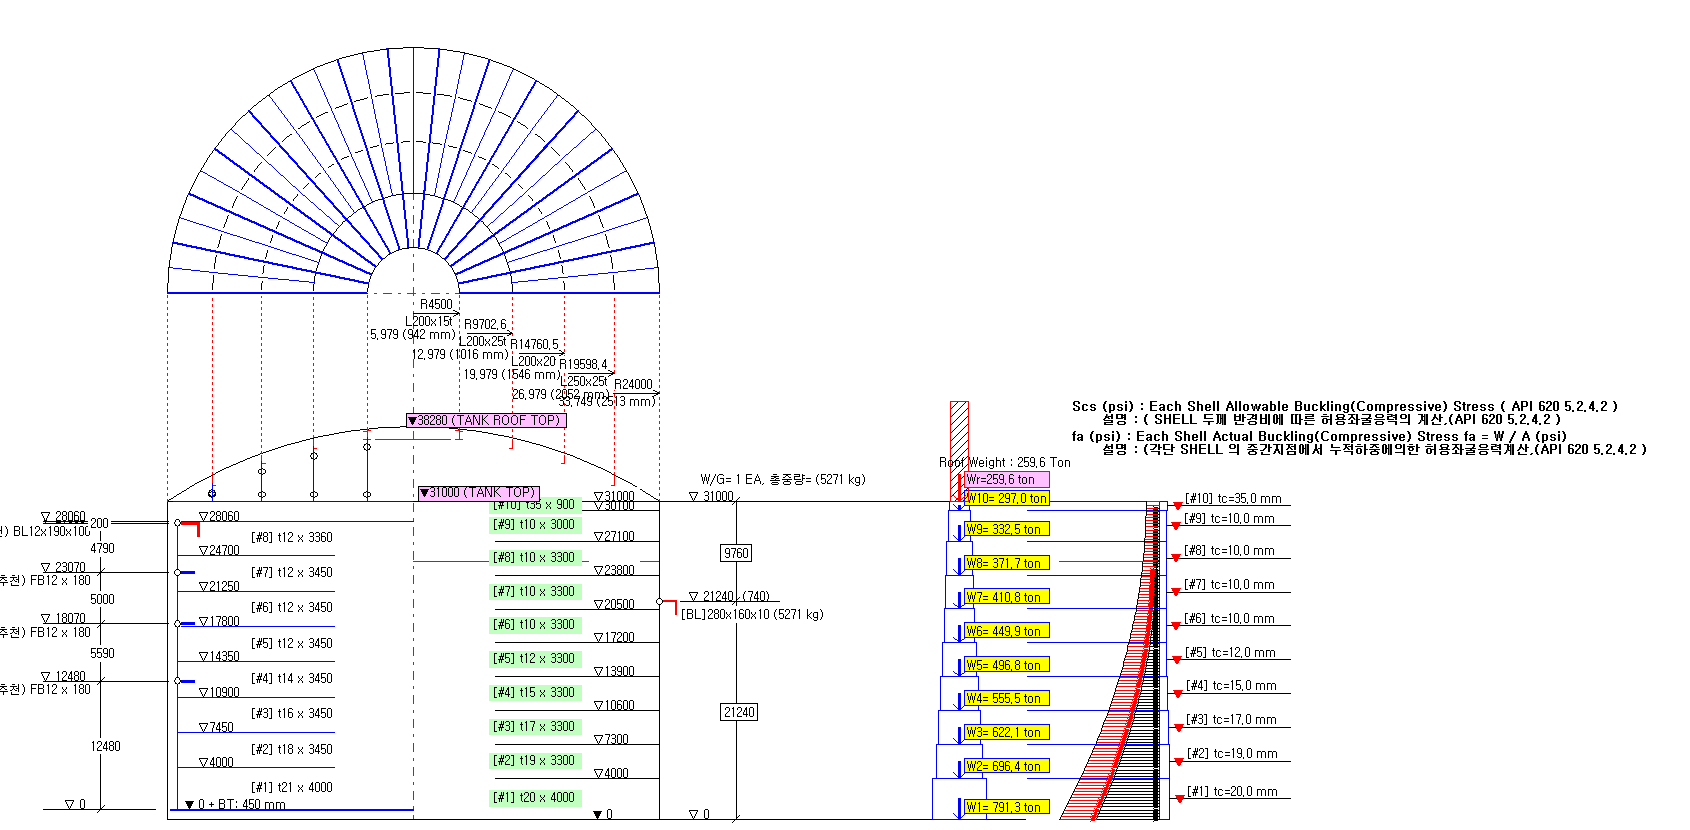Click green shell label [#1] t20 x 4000
This screenshot has width=1690, height=830.
(535, 797)
